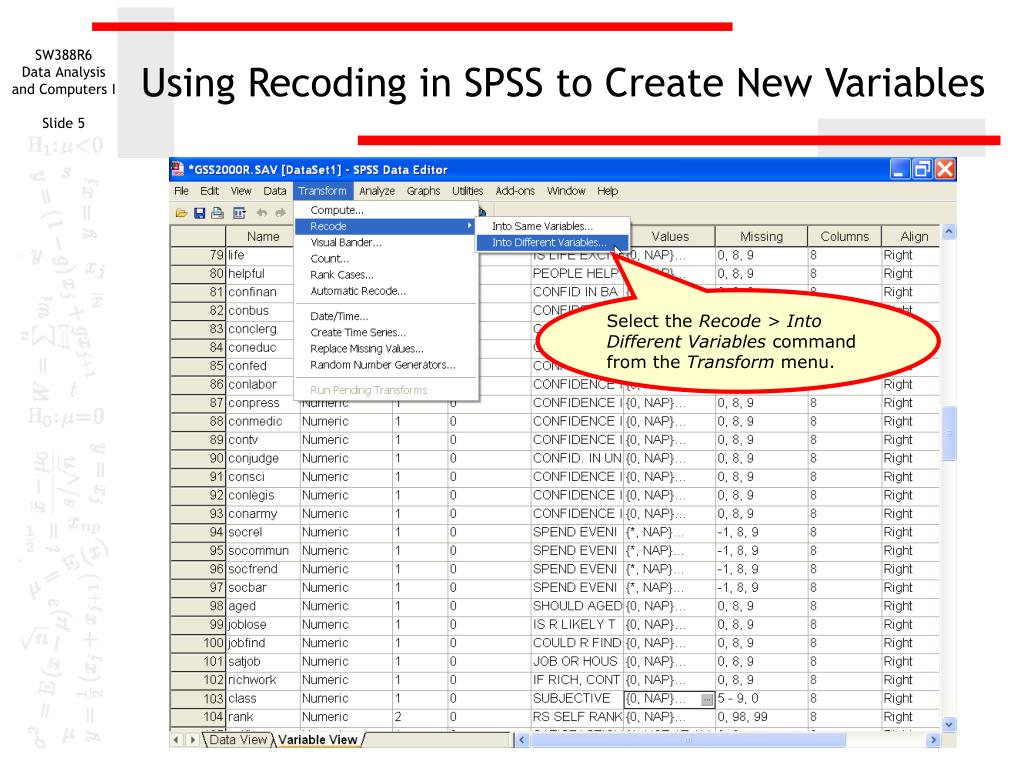
Task: Click 'RS SELF RANK' label cell
Action: tap(577, 717)
